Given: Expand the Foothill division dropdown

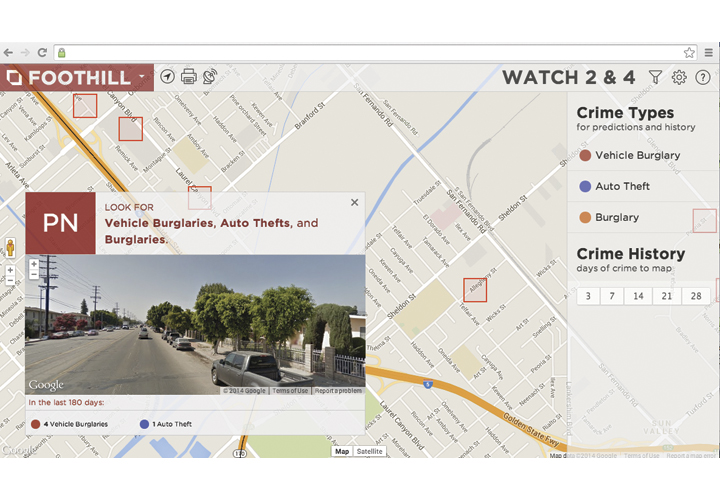Looking at the screenshot, I should pos(142,77).
